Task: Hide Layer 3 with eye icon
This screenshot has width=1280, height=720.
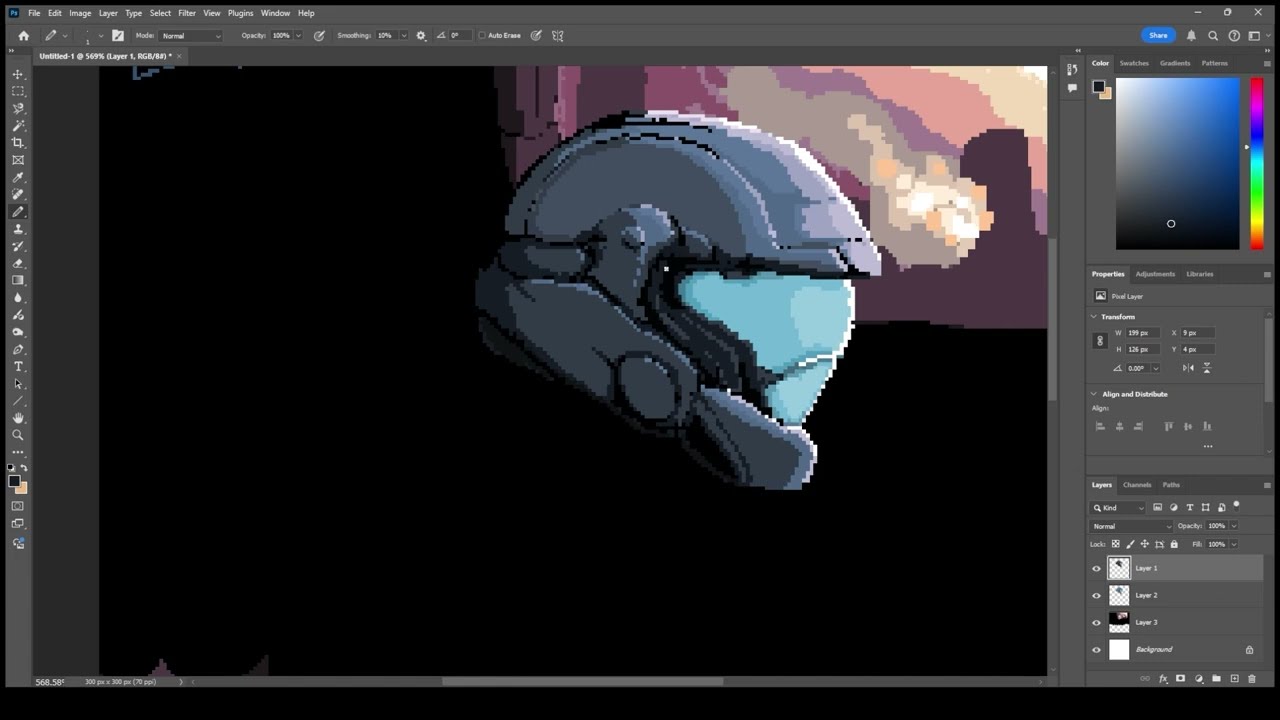Action: (1096, 622)
